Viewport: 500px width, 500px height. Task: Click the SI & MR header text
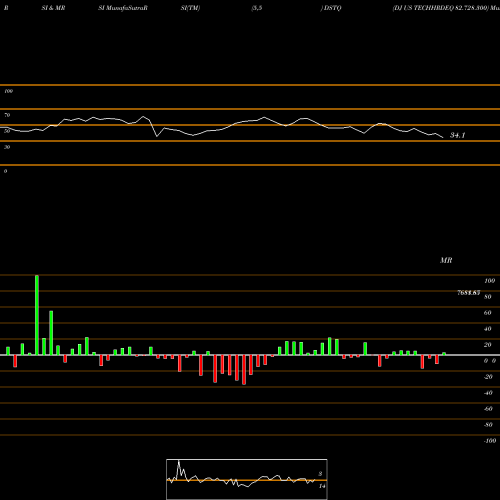point(53,8)
